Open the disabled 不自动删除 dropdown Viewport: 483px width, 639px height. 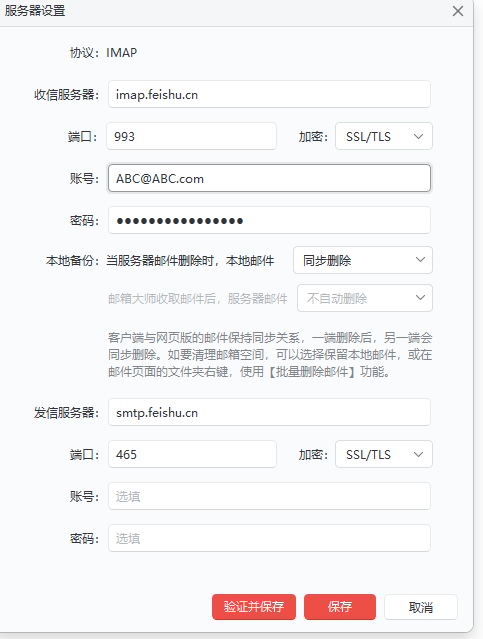pos(365,298)
